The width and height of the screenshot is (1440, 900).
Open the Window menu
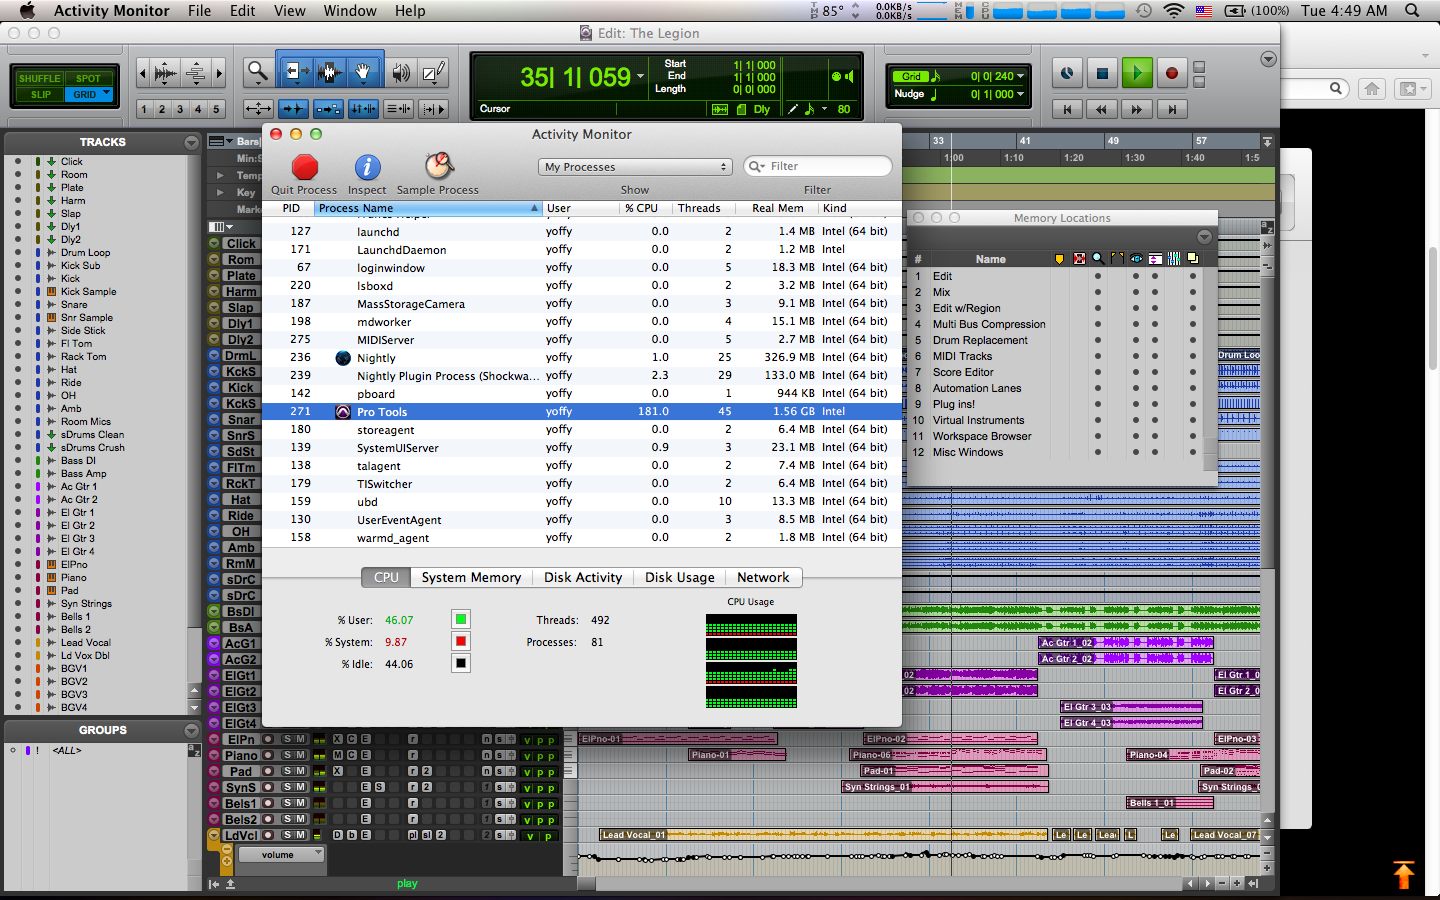pos(350,11)
